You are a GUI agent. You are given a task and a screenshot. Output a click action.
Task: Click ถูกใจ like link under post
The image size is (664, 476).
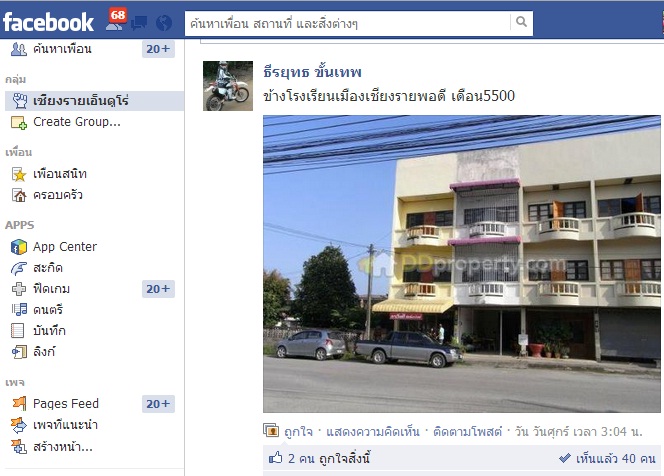coord(298,432)
